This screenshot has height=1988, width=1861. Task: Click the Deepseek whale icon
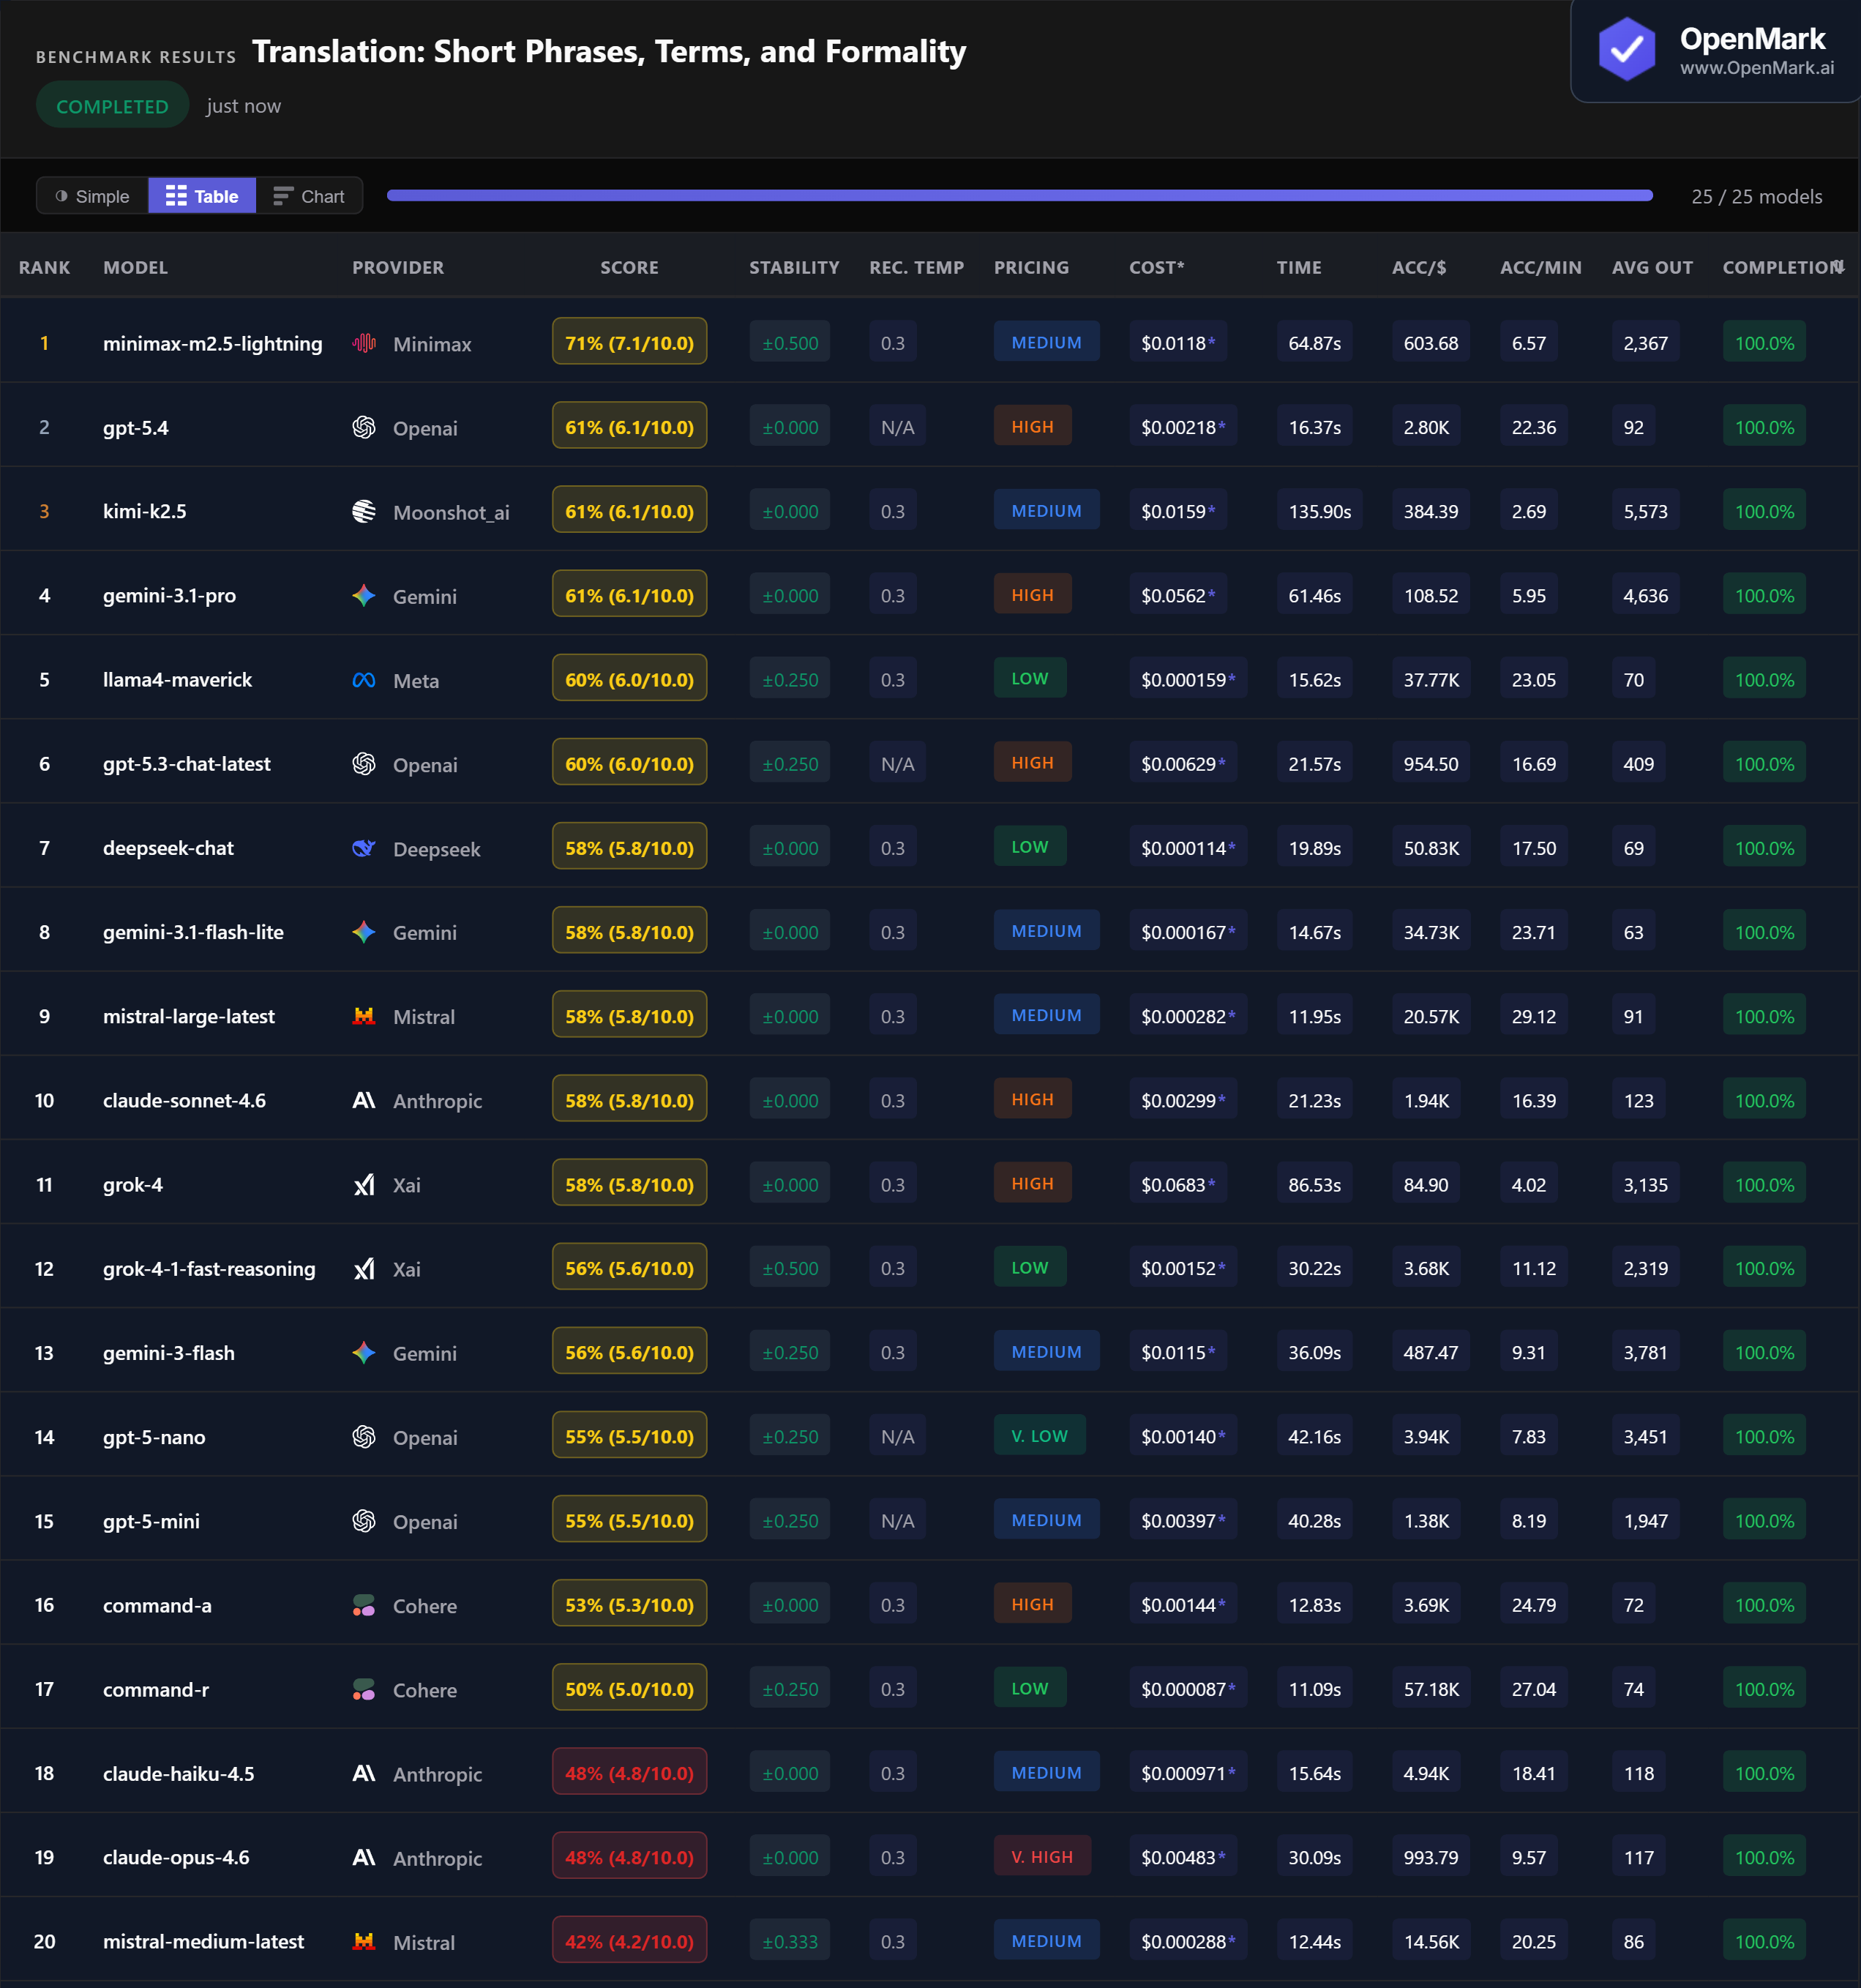364,848
